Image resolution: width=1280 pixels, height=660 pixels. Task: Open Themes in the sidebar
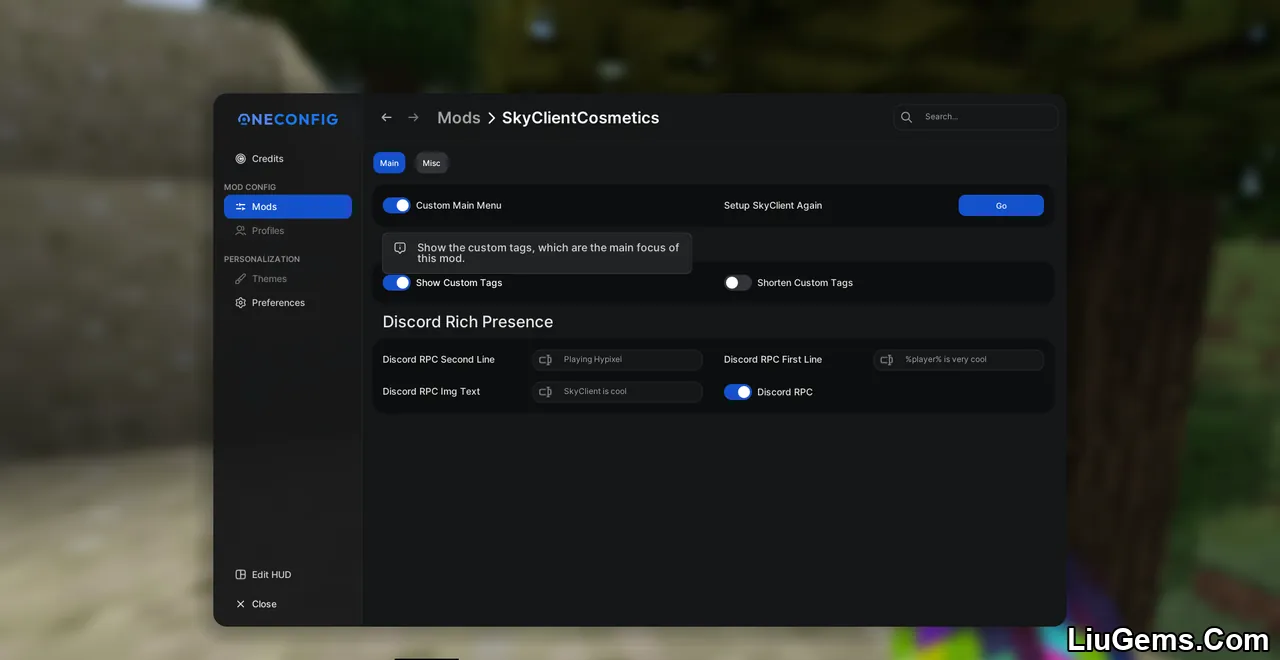(288, 279)
